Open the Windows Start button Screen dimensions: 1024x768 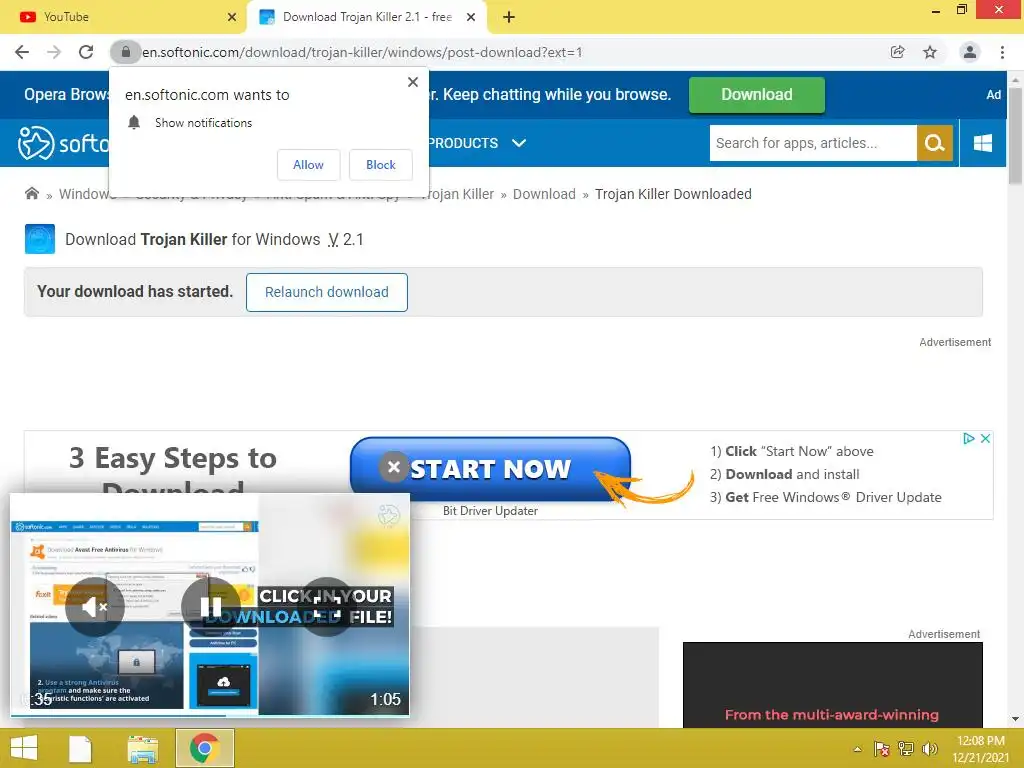tap(24, 748)
